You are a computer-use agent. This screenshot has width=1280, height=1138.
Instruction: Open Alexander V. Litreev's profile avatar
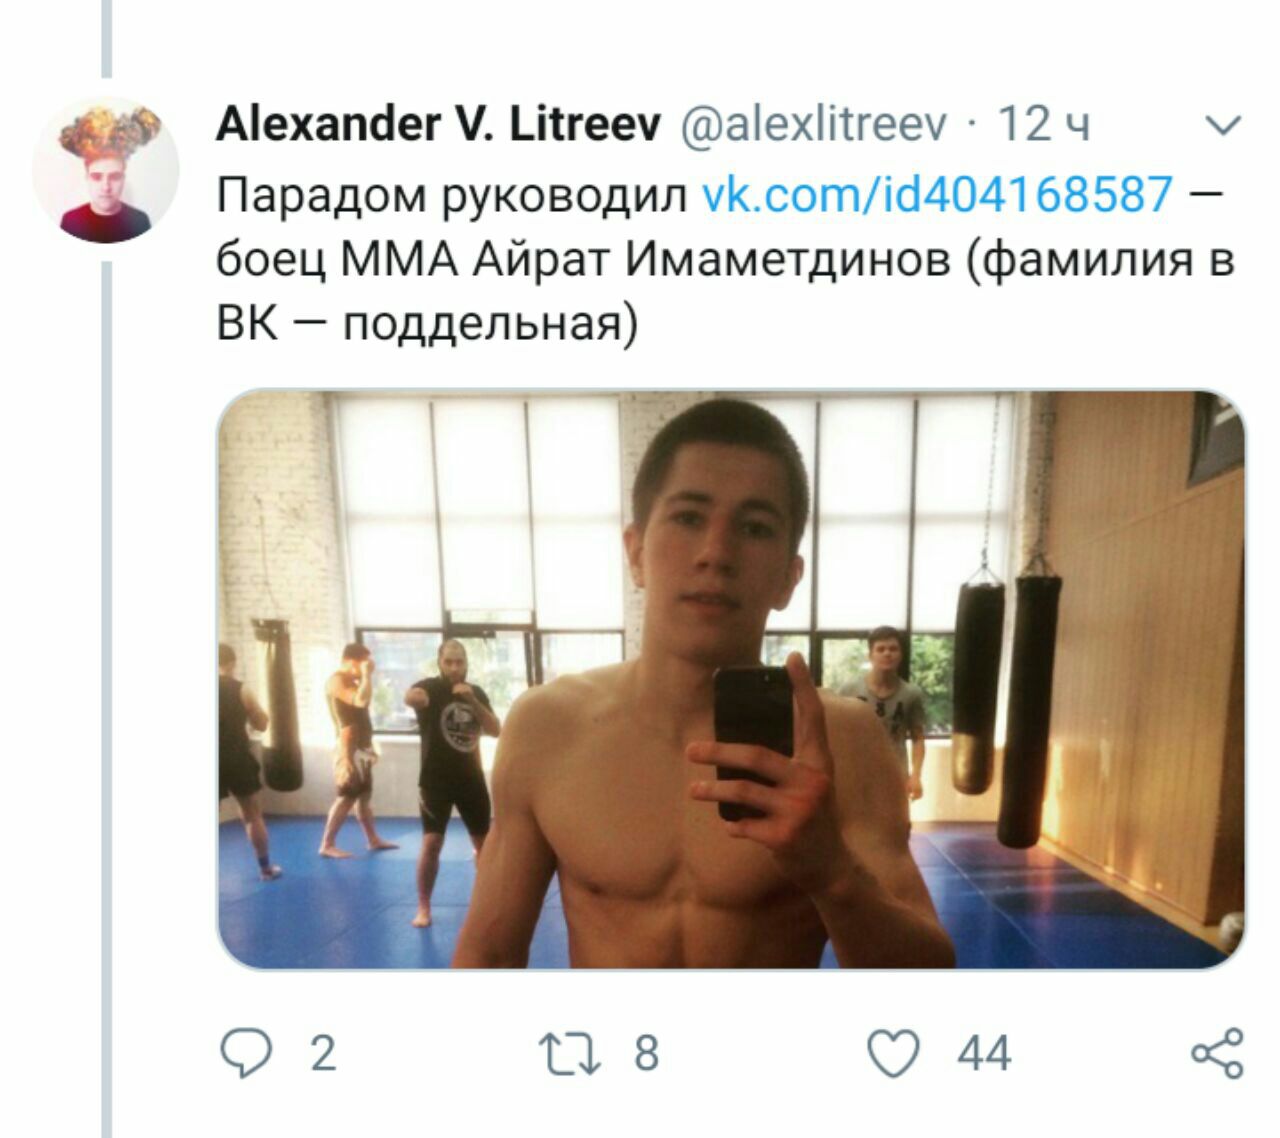(x=106, y=170)
